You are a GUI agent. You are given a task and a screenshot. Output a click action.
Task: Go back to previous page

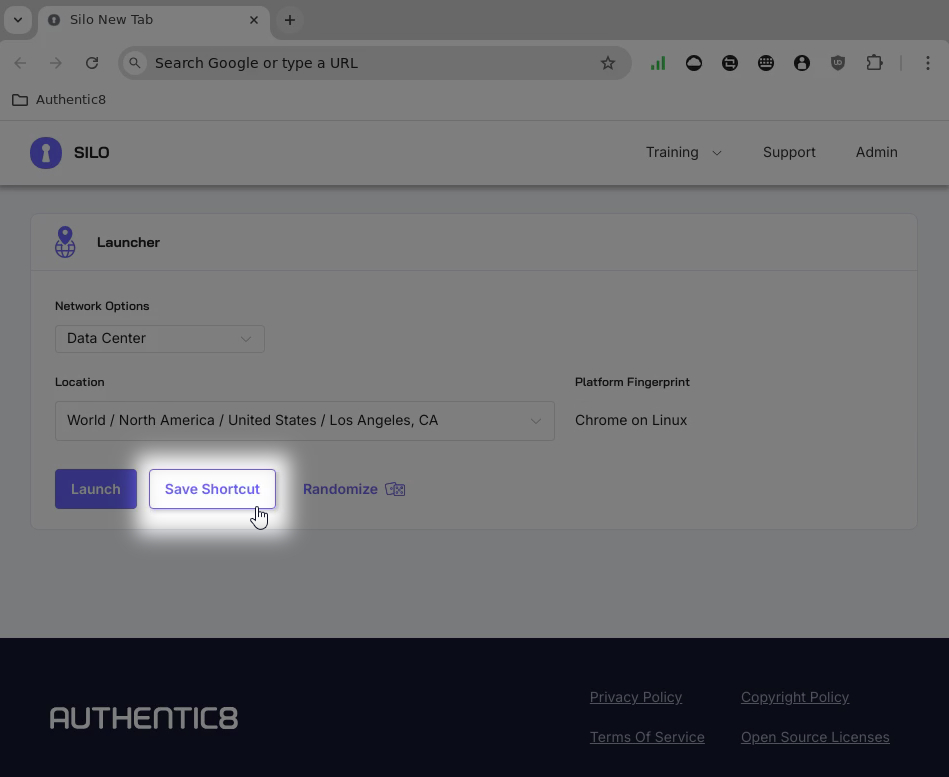(20, 63)
